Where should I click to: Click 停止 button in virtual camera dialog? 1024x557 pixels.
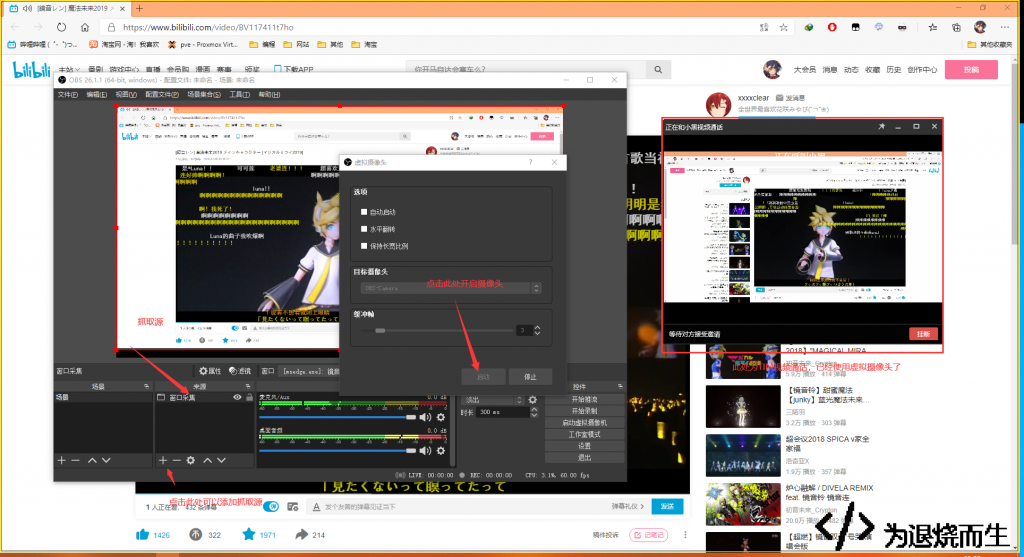pos(530,377)
